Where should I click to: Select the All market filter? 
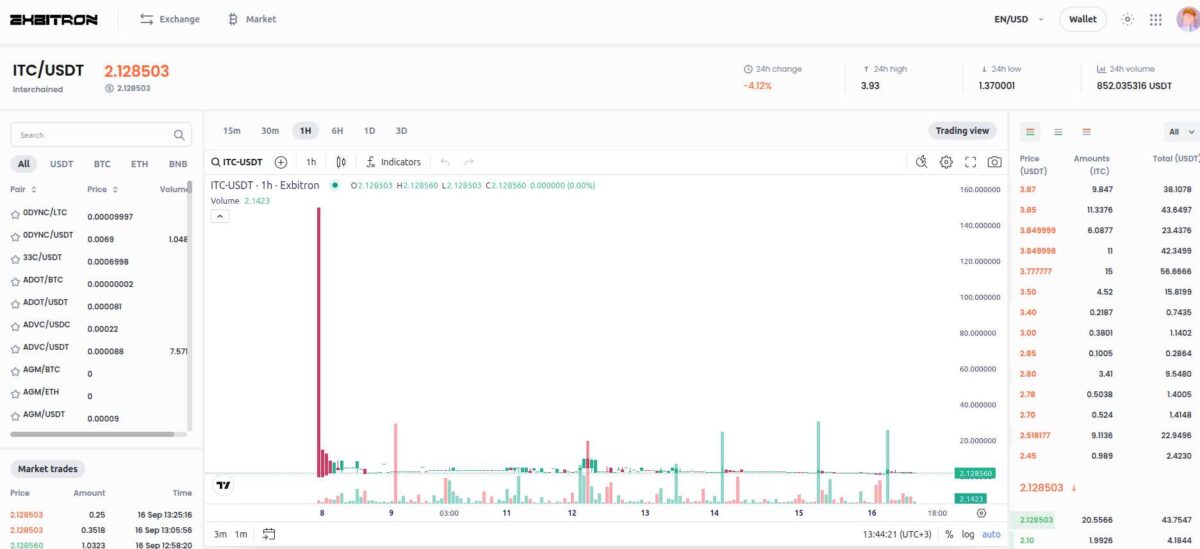coord(24,164)
